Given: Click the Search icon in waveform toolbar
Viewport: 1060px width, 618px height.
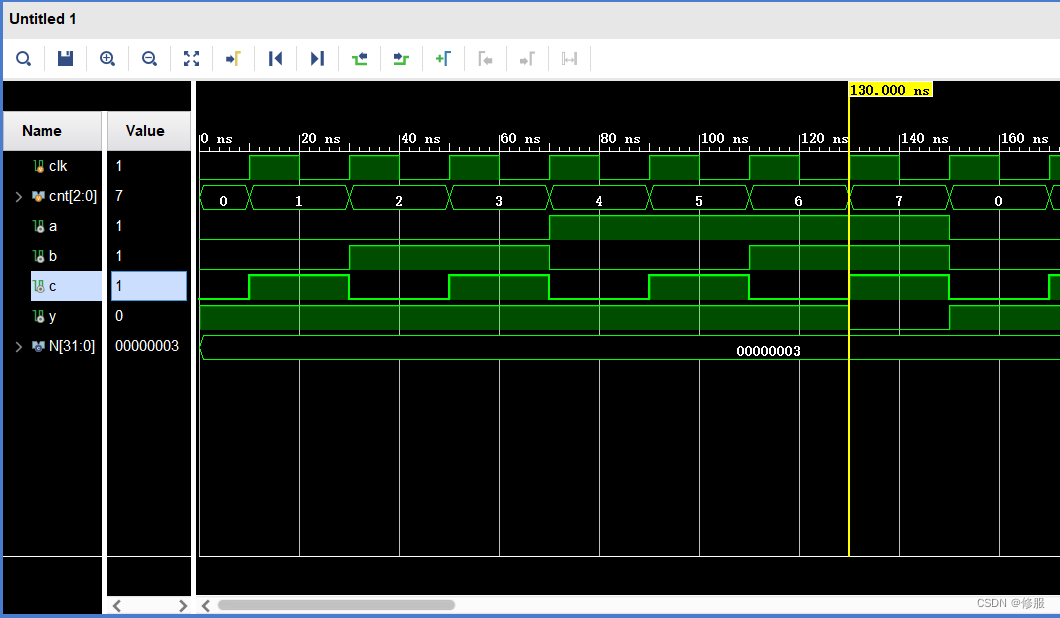Looking at the screenshot, I should pyautogui.click(x=23, y=59).
